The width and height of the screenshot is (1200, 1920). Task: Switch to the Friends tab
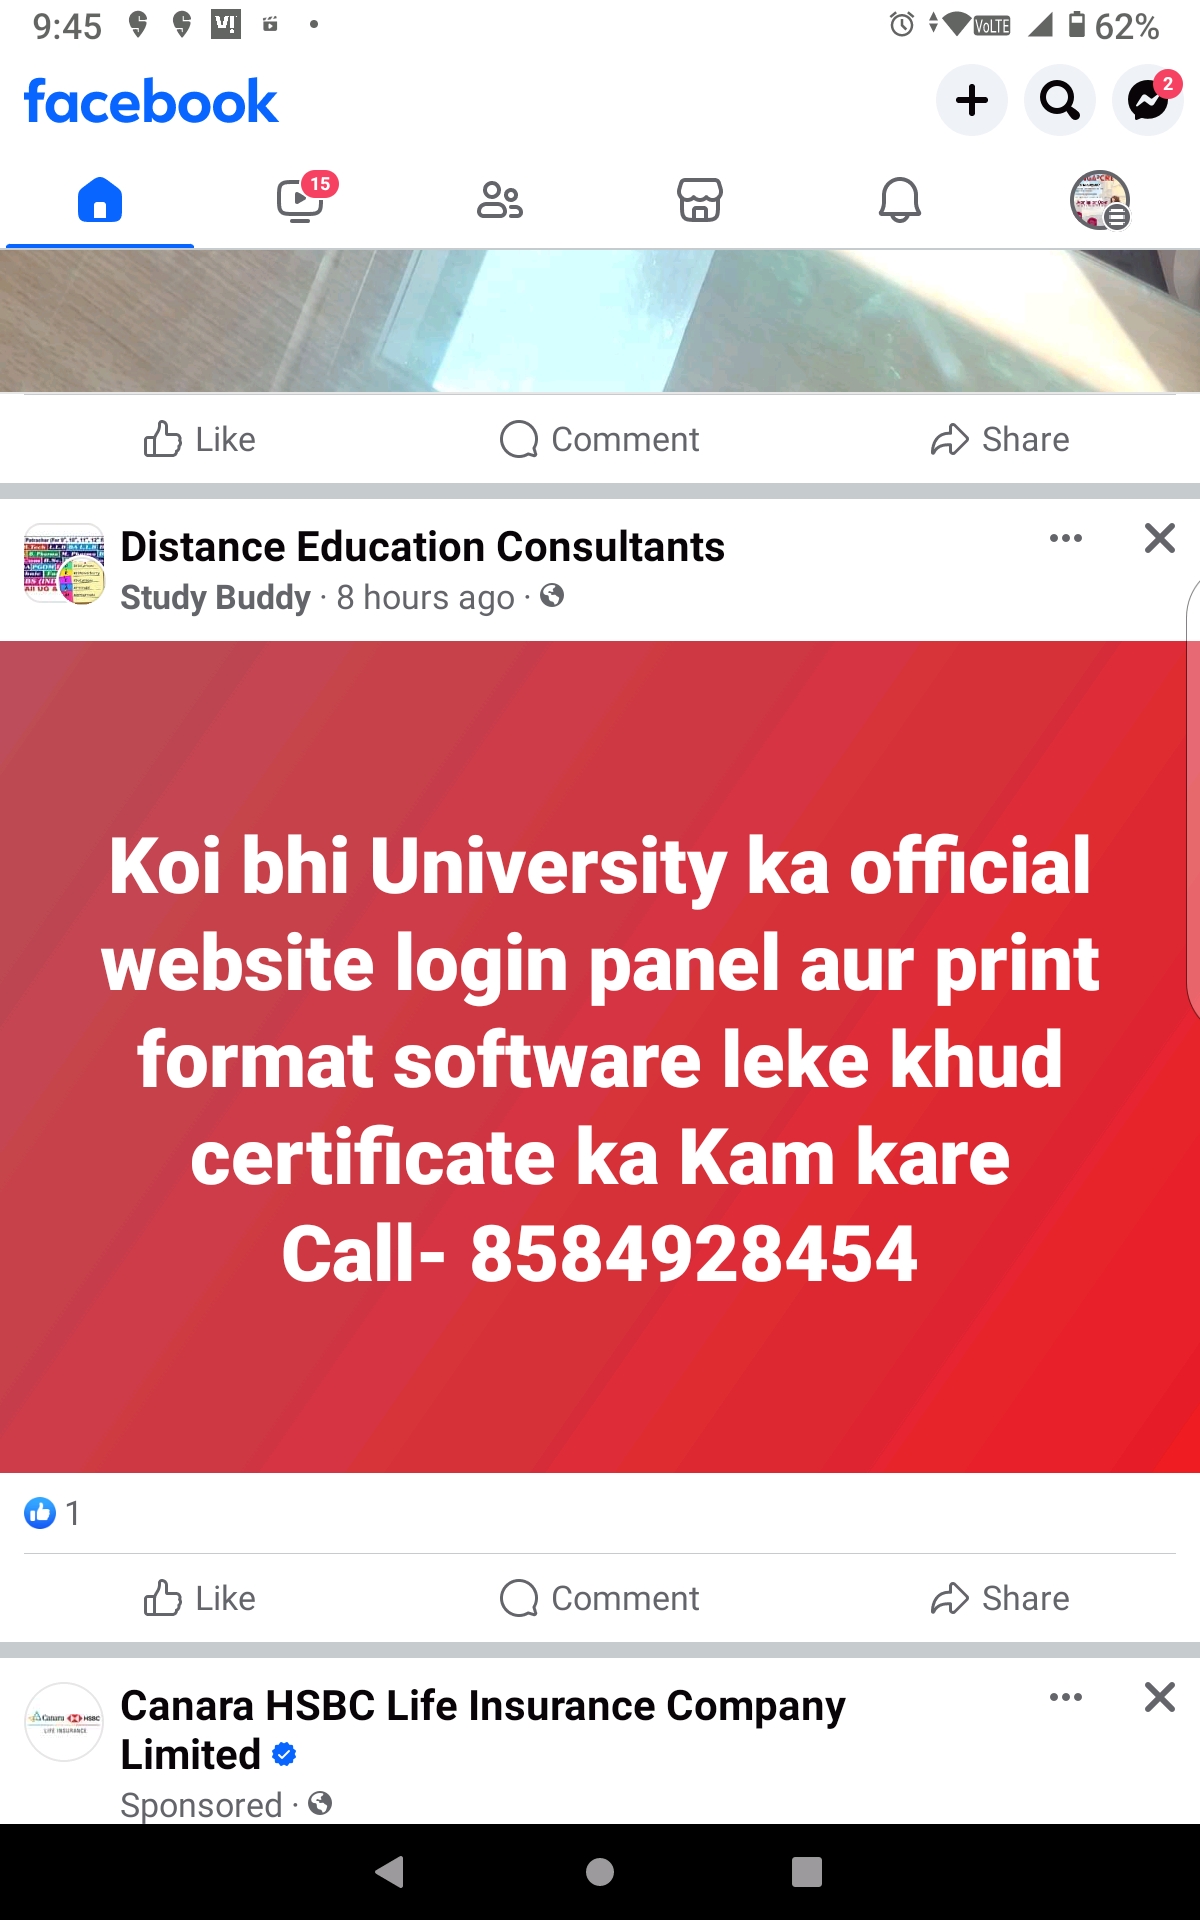pos(500,200)
